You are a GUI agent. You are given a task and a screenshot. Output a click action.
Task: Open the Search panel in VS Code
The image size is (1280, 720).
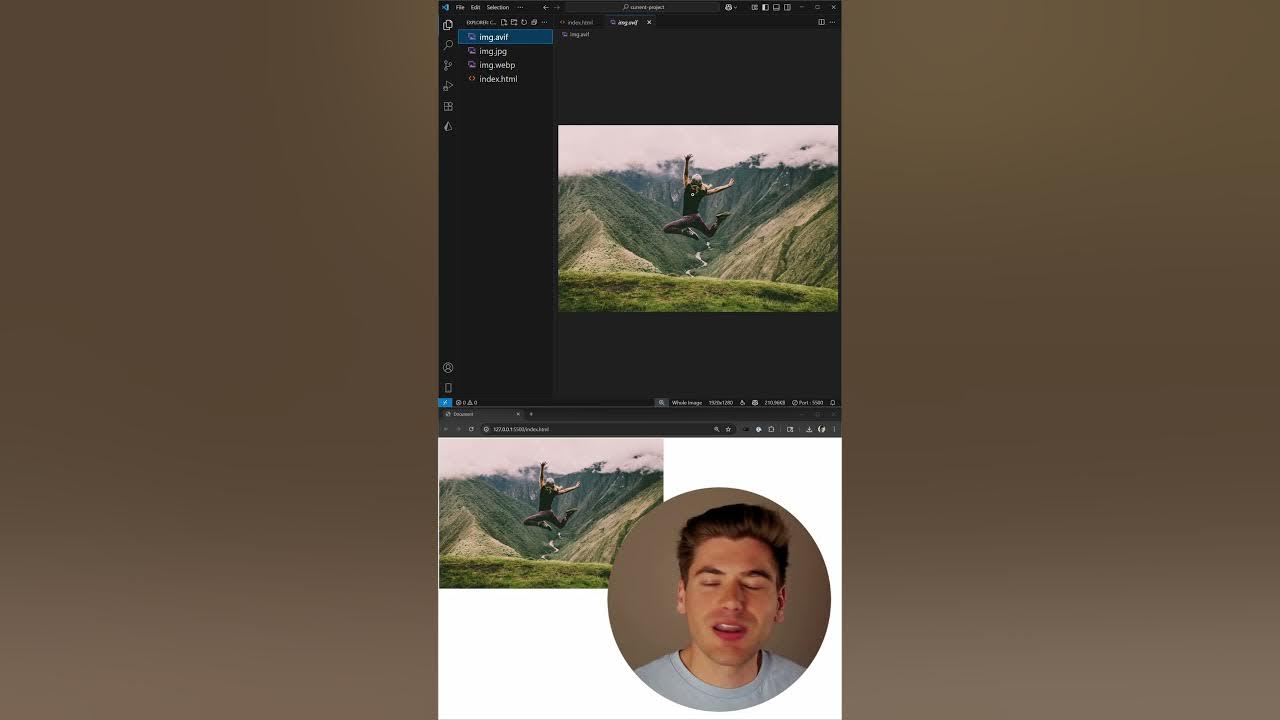[x=448, y=45]
